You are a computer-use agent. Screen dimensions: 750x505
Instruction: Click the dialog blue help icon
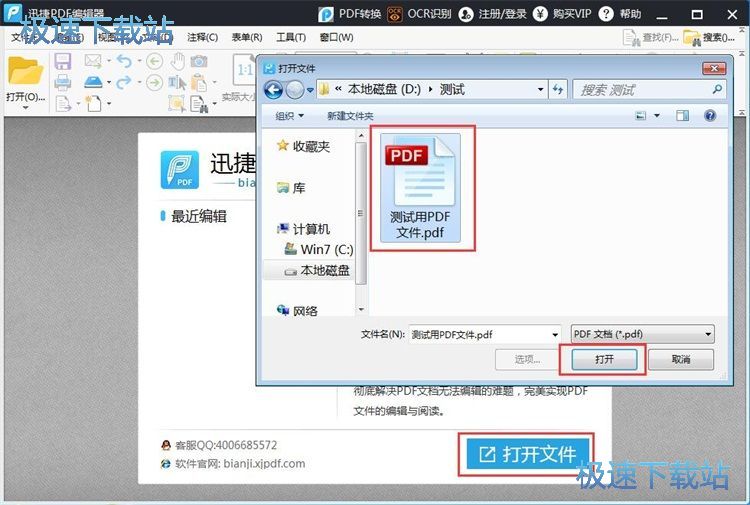[x=710, y=115]
